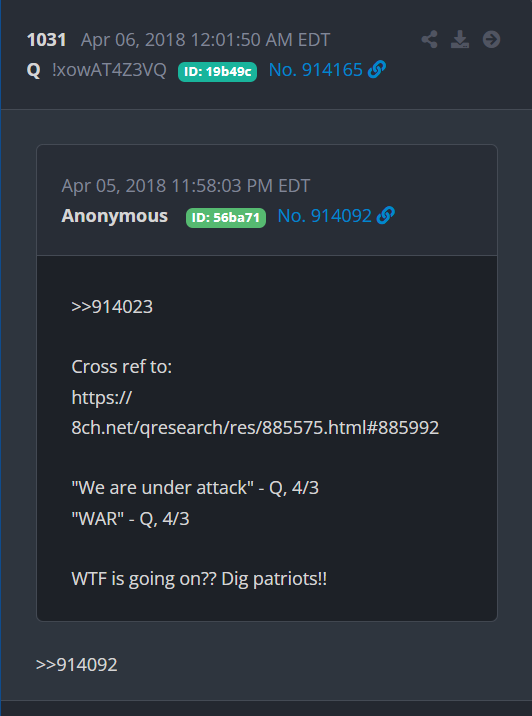Click chain link icon beside No. 914092
Viewport: 532px width, 716px height.
coord(386,216)
